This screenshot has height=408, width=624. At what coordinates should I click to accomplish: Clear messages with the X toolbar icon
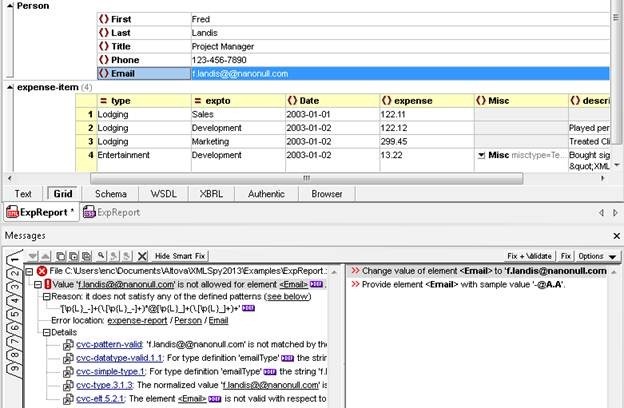click(142, 256)
